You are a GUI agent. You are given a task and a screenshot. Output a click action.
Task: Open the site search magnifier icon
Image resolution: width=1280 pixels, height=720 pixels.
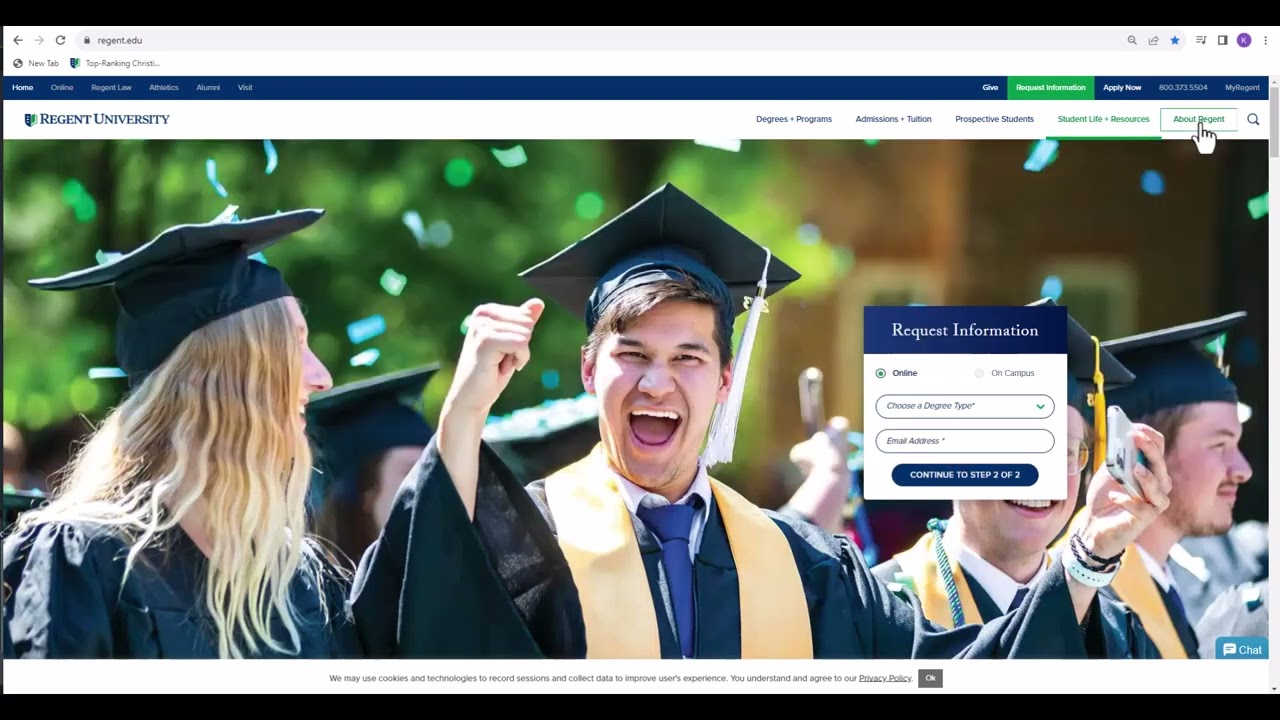click(1253, 119)
